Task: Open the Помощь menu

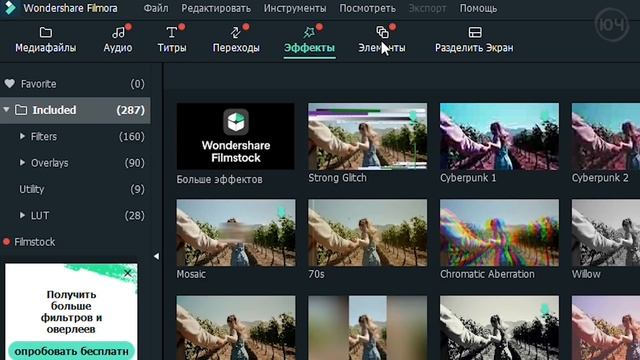Action: click(478, 8)
